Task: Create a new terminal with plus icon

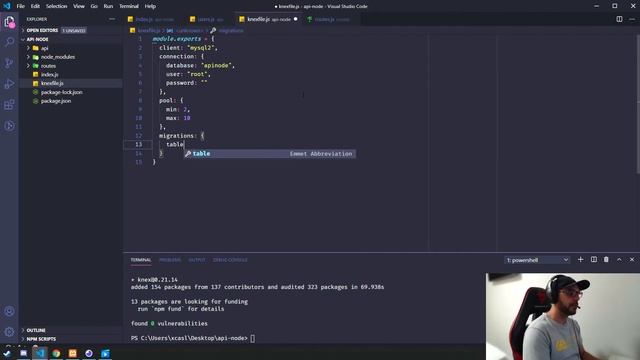Action: pos(580,260)
